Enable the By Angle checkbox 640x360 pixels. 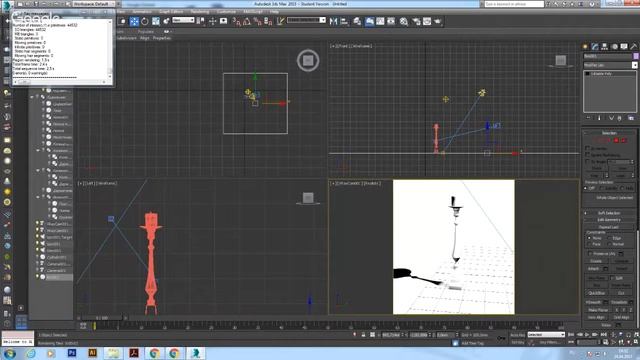click(x=587, y=162)
